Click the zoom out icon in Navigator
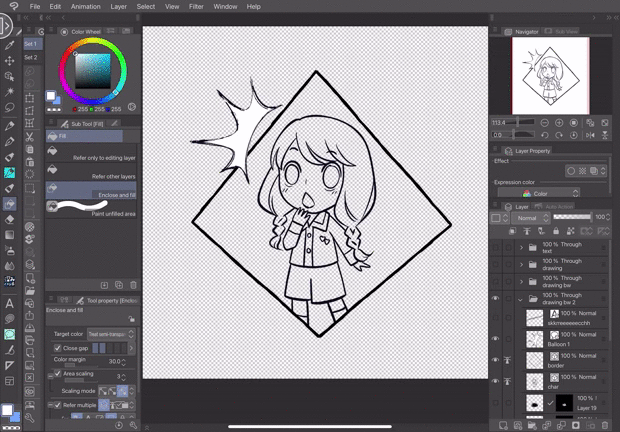The image size is (620, 432). [x=546, y=123]
